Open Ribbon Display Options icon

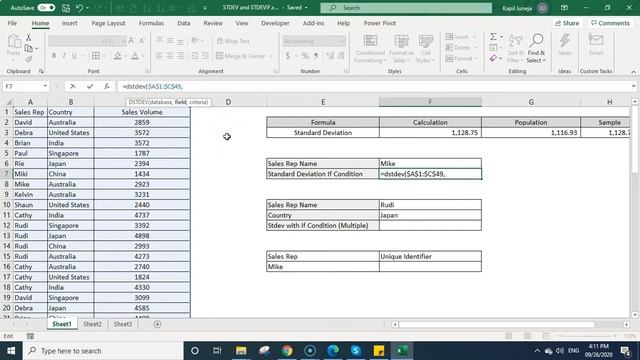(x=564, y=8)
